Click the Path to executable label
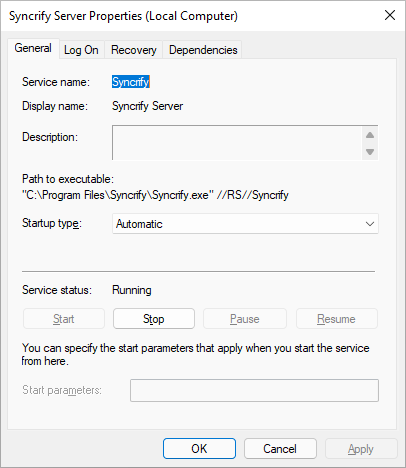 point(68,179)
